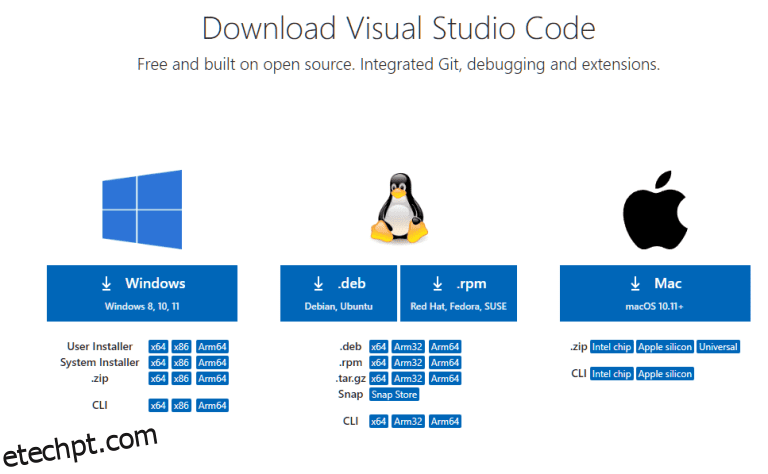The width and height of the screenshot is (768, 474).
Task: Select x64 for Windows User Installer
Action: click(x=158, y=347)
